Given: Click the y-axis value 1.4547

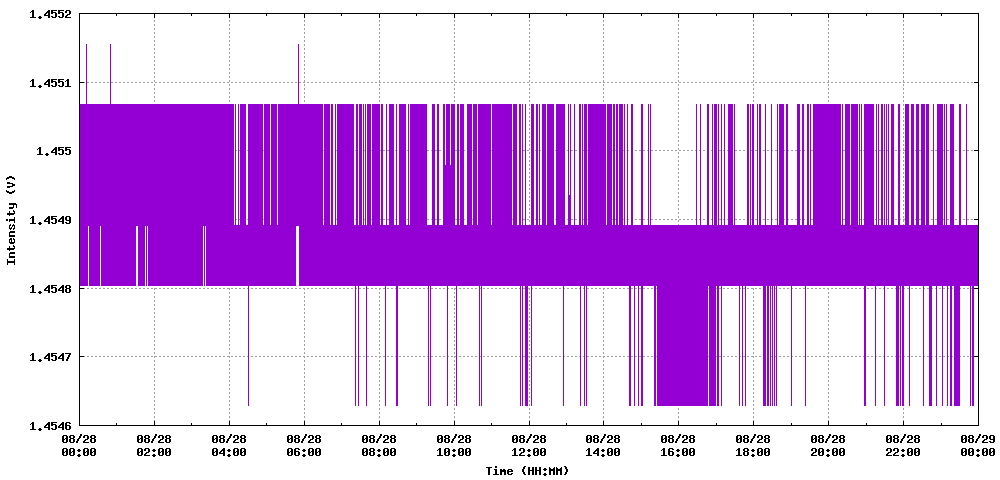Looking at the screenshot, I should (x=50, y=356).
